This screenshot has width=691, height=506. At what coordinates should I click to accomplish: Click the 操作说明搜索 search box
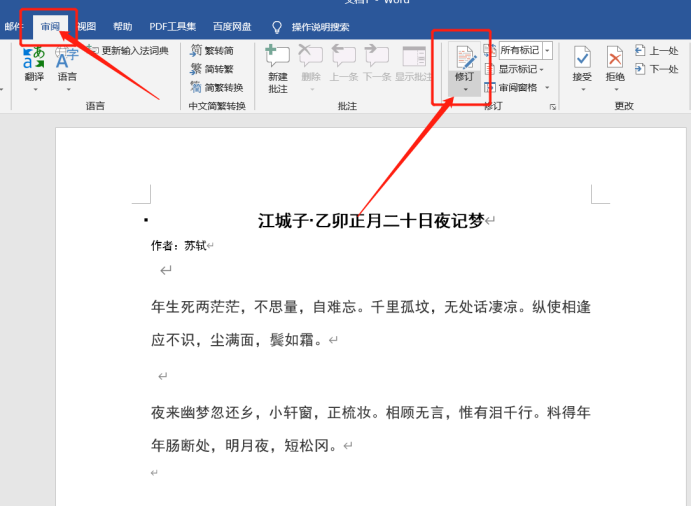point(320,27)
